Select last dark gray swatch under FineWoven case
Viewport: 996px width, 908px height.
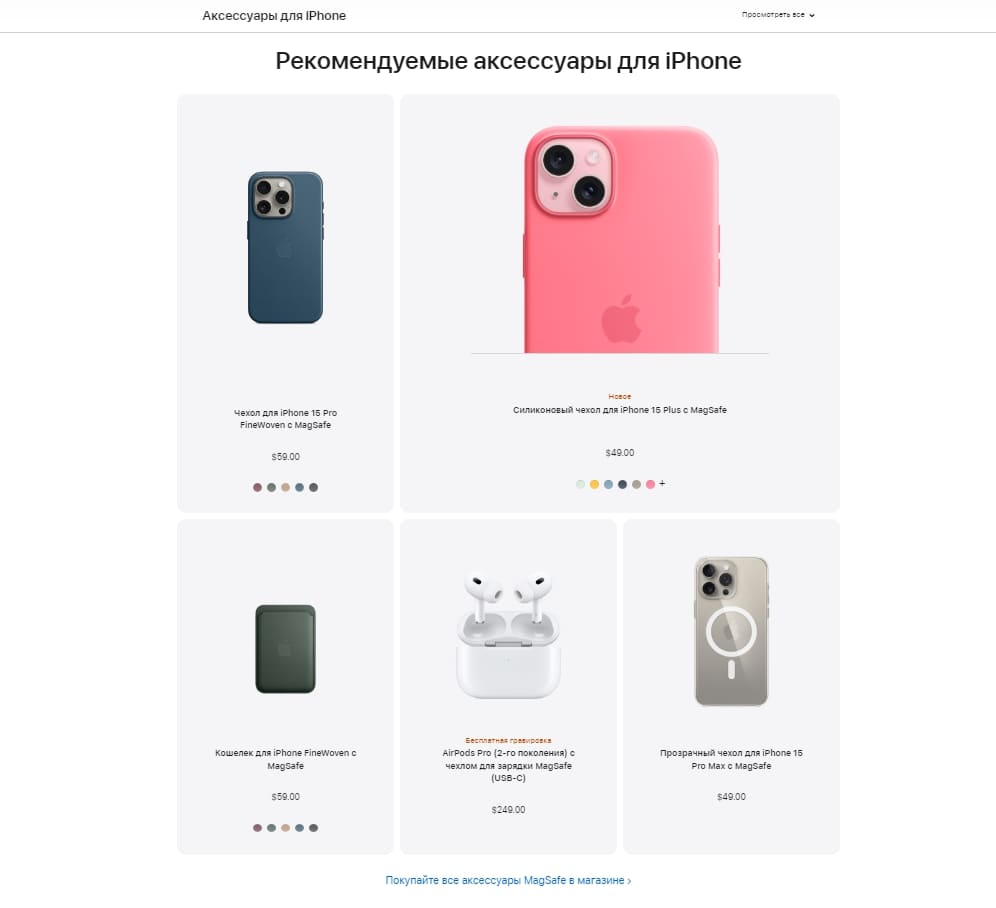click(313, 487)
